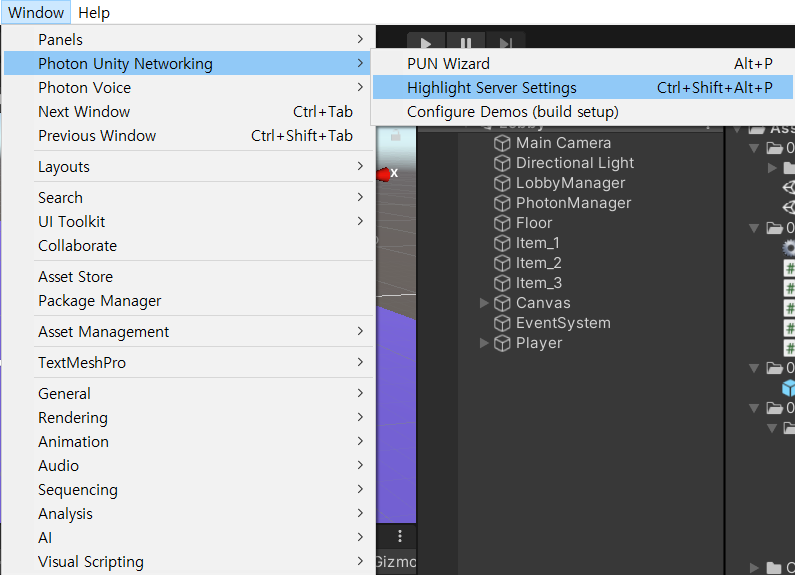The image size is (795, 575).
Task: Open the Analysis submenu
Action: 189,514
